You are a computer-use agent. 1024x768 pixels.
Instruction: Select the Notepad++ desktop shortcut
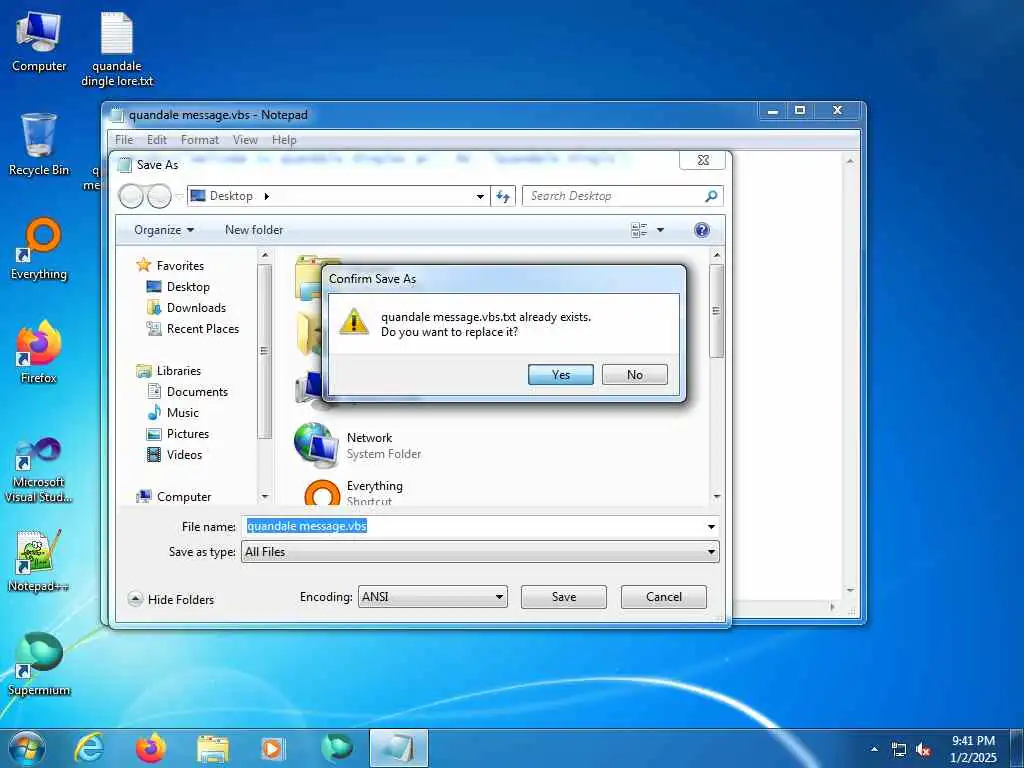(x=39, y=560)
